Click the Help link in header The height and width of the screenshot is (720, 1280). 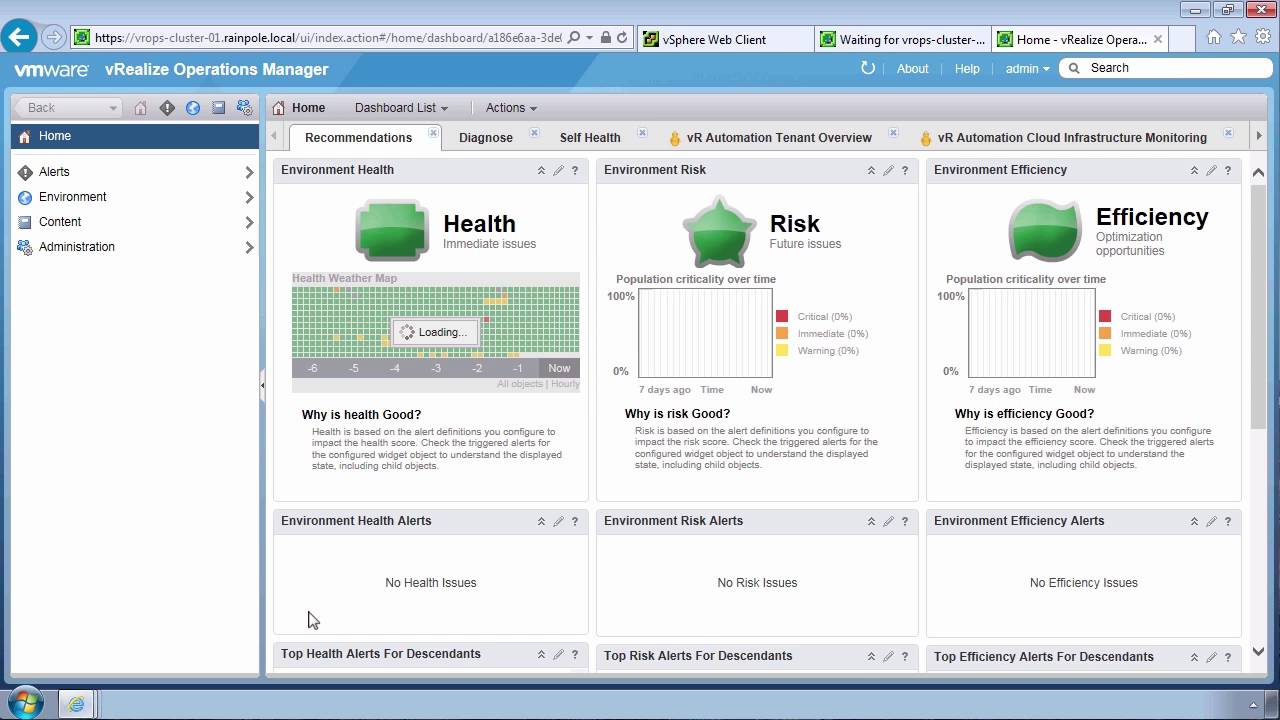(x=967, y=69)
